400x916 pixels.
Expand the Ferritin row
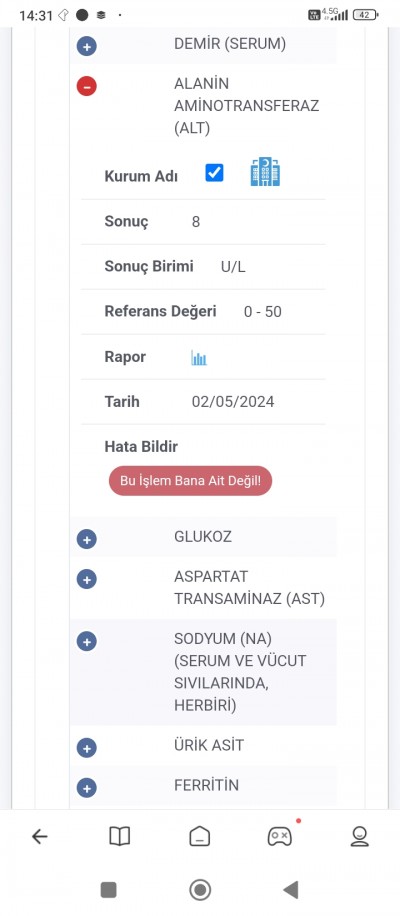point(86,787)
